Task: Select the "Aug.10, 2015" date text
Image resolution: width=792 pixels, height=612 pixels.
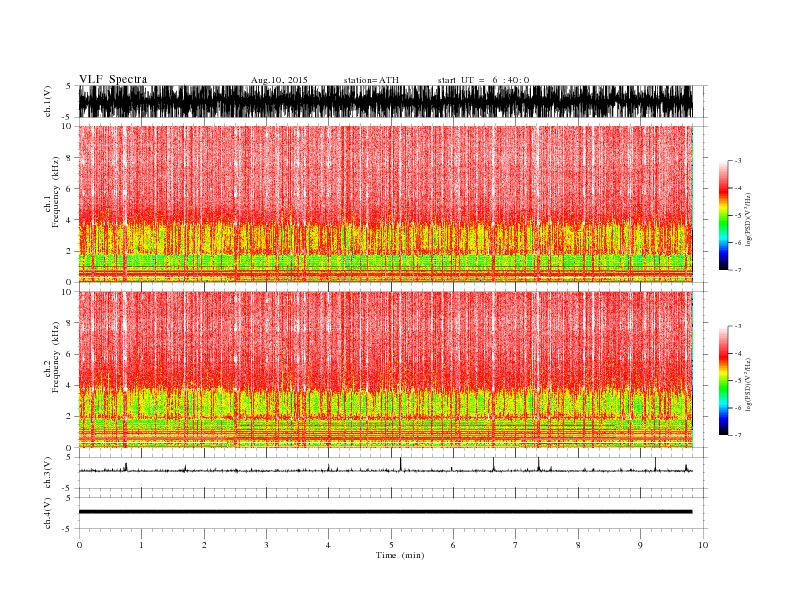Action: [279, 80]
